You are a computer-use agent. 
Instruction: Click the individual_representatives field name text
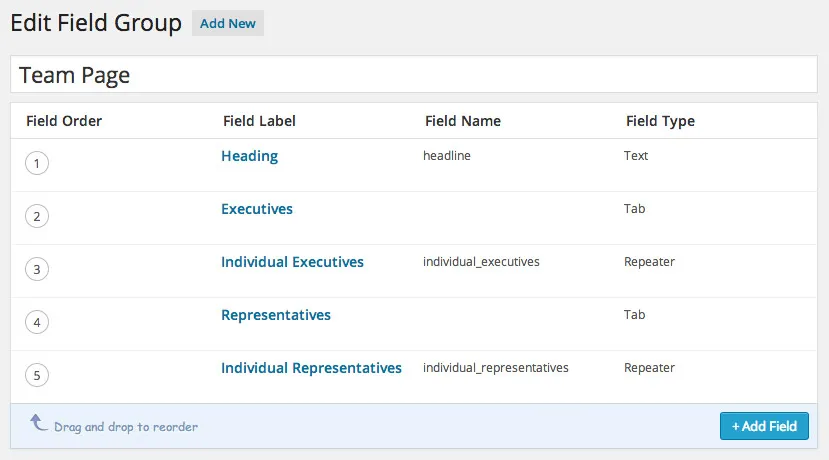[495, 368]
